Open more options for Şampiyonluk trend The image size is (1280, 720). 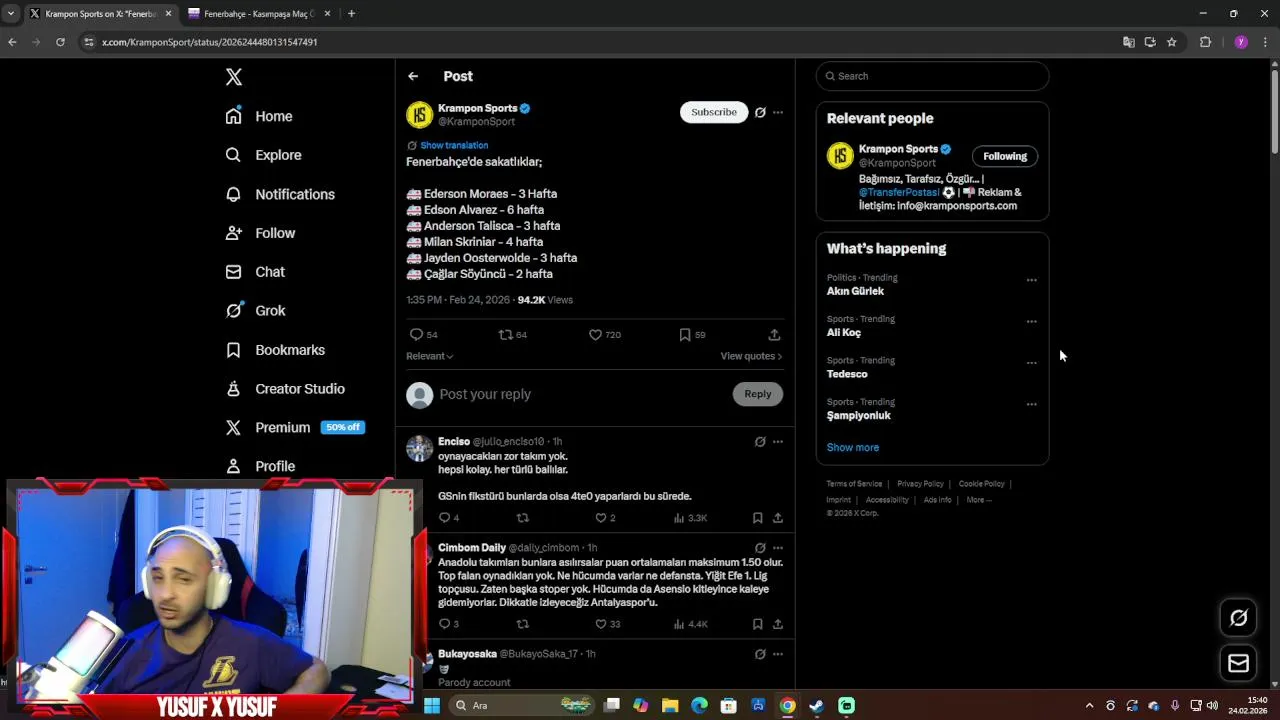pos(1031,405)
